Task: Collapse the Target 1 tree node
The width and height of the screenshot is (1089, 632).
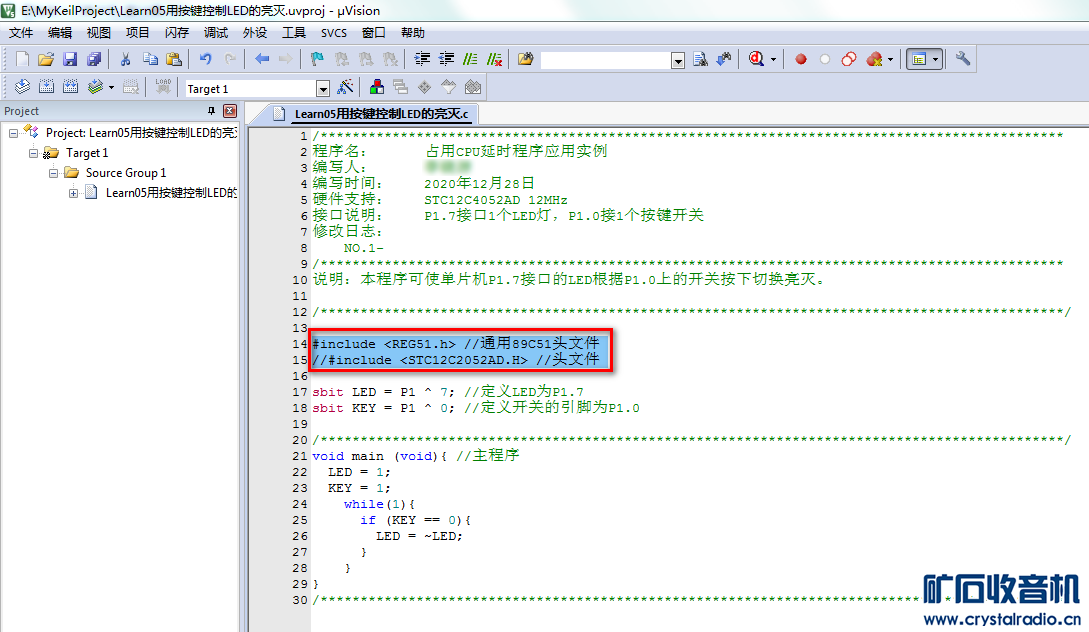Action: (x=33, y=153)
